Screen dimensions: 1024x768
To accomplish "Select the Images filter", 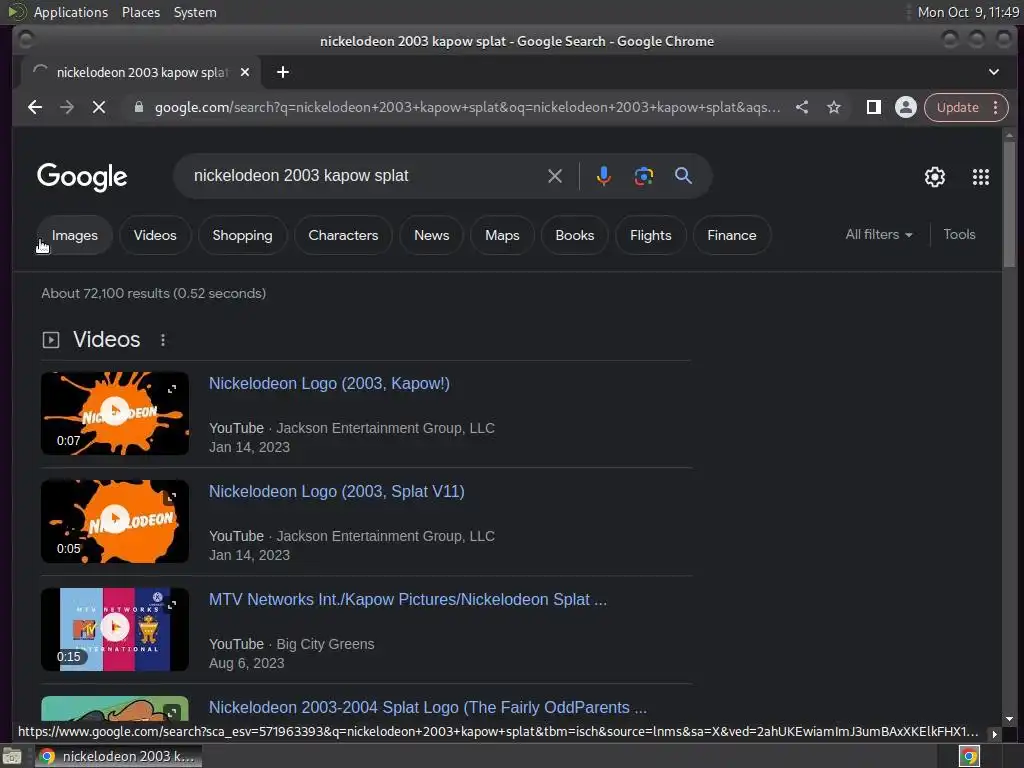I will (74, 236).
